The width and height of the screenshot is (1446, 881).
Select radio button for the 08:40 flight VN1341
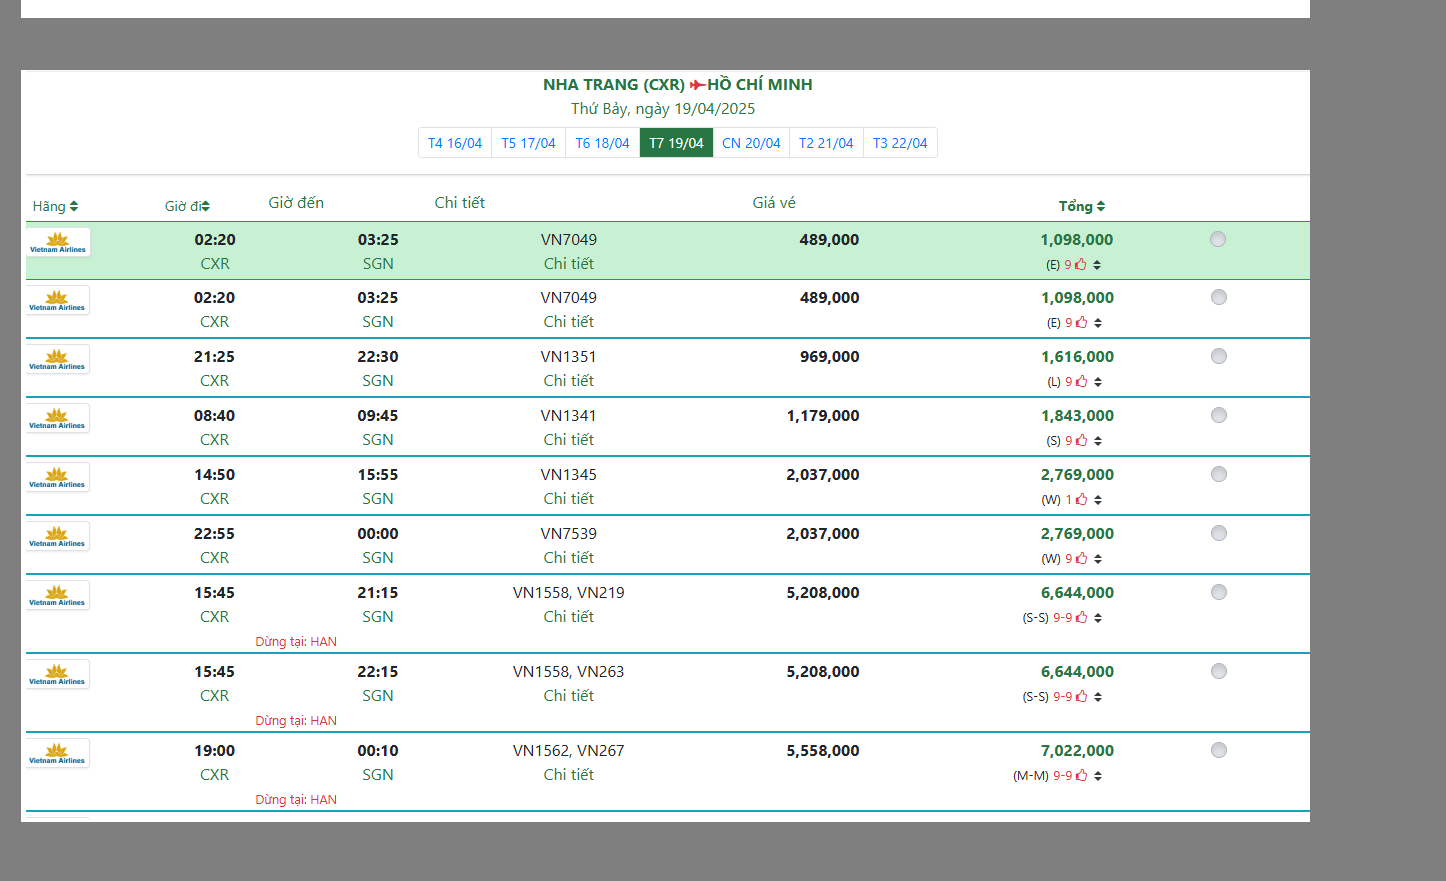point(1218,415)
